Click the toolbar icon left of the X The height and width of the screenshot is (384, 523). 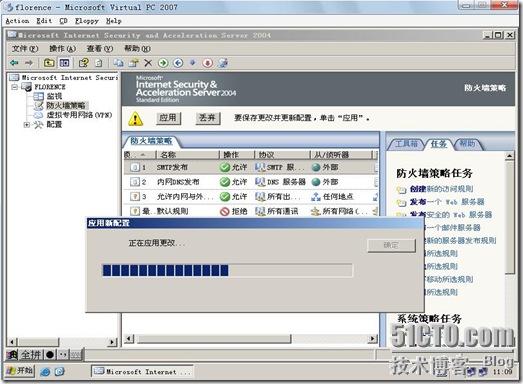click(134, 63)
